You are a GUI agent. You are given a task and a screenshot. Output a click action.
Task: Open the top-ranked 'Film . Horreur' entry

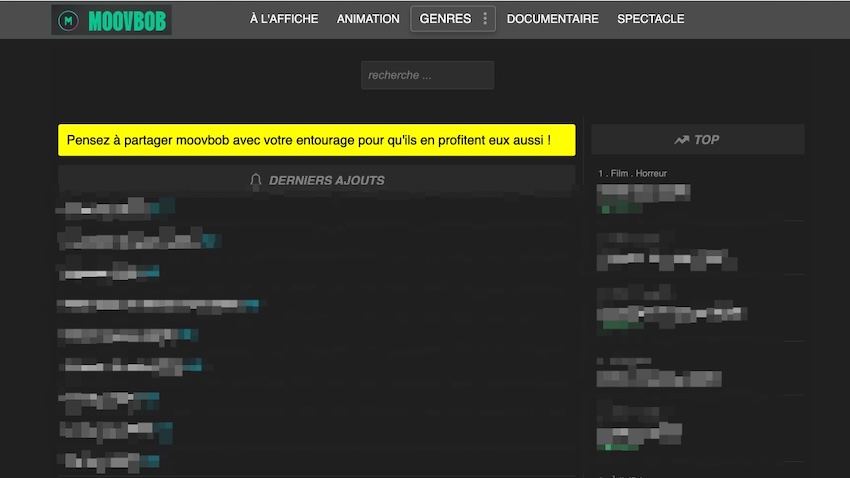pyautogui.click(x=643, y=191)
